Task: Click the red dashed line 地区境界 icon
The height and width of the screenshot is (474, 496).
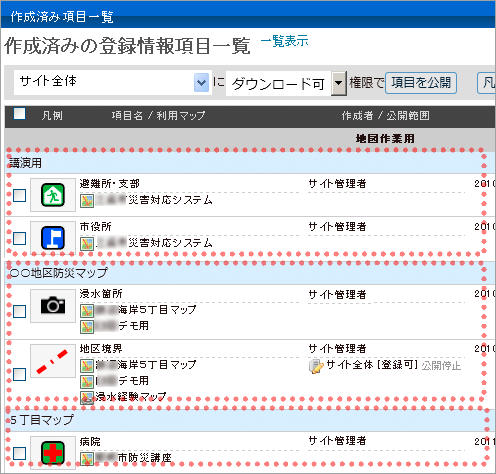Action: (x=53, y=361)
